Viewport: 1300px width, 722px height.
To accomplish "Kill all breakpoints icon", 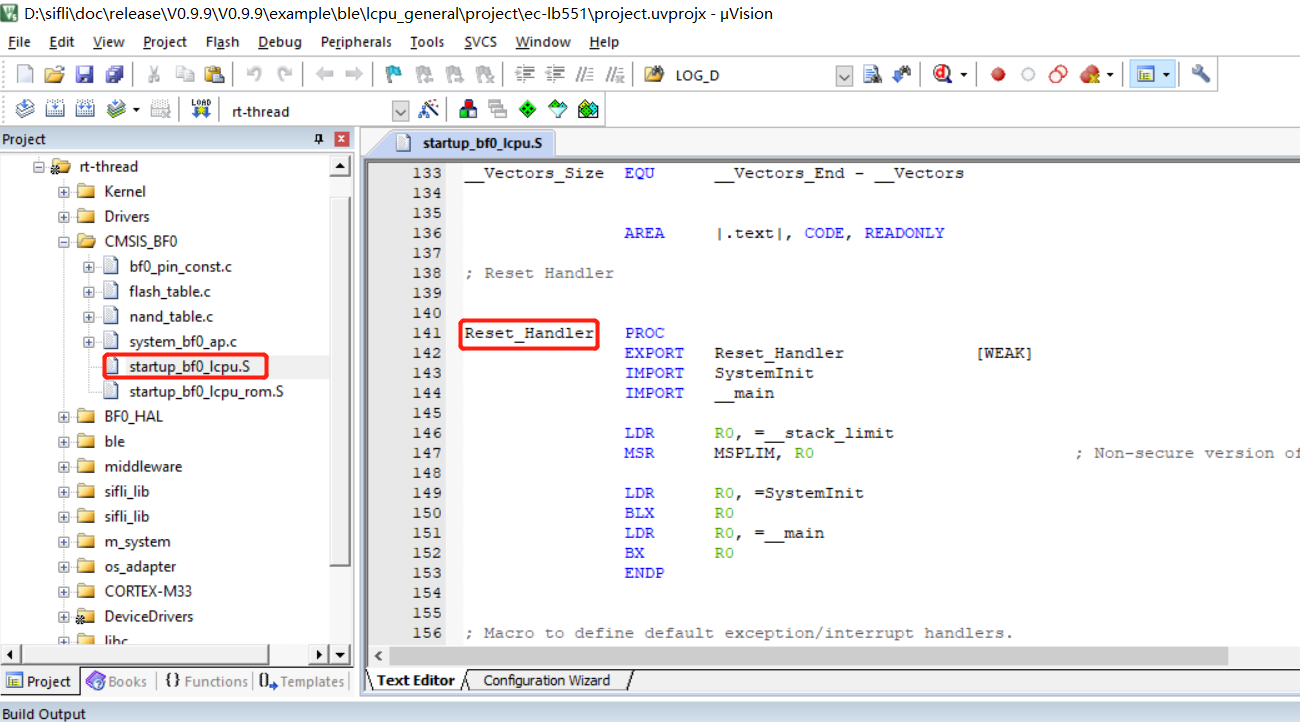I will [1089, 75].
